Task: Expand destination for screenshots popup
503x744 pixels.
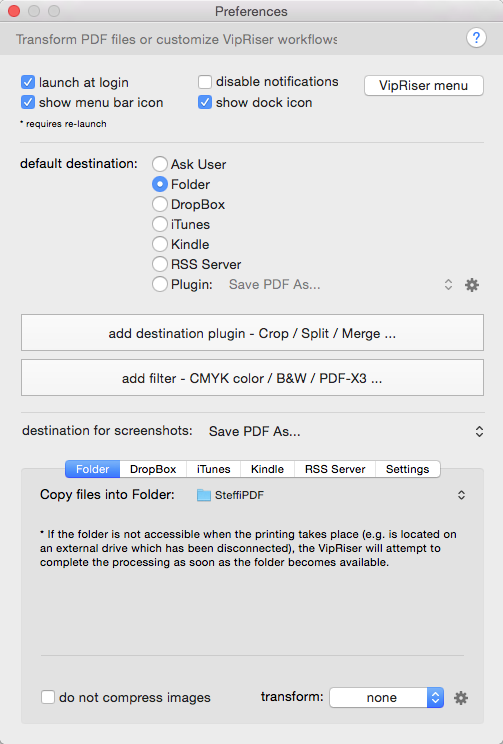Action: pyautogui.click(x=346, y=431)
